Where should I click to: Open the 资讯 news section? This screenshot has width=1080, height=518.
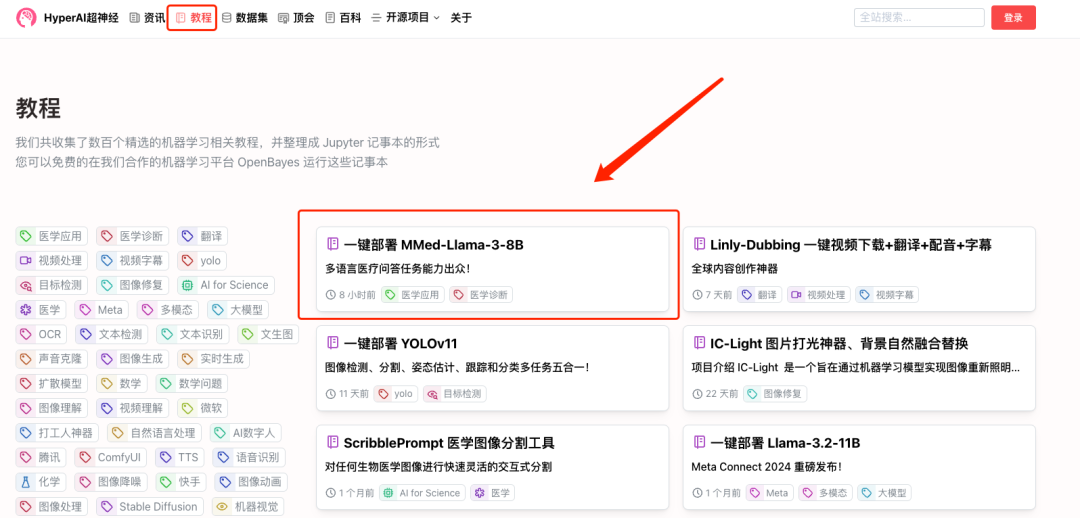[x=147, y=18]
